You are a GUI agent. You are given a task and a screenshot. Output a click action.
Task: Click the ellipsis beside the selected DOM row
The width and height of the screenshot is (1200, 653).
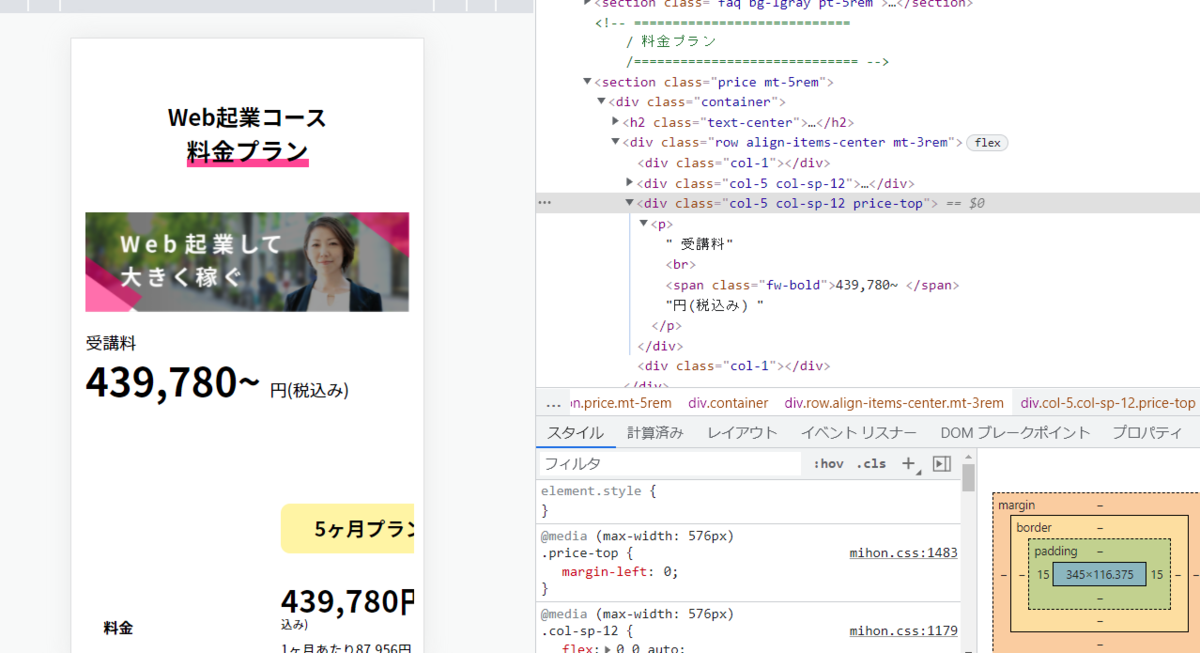[x=545, y=202]
